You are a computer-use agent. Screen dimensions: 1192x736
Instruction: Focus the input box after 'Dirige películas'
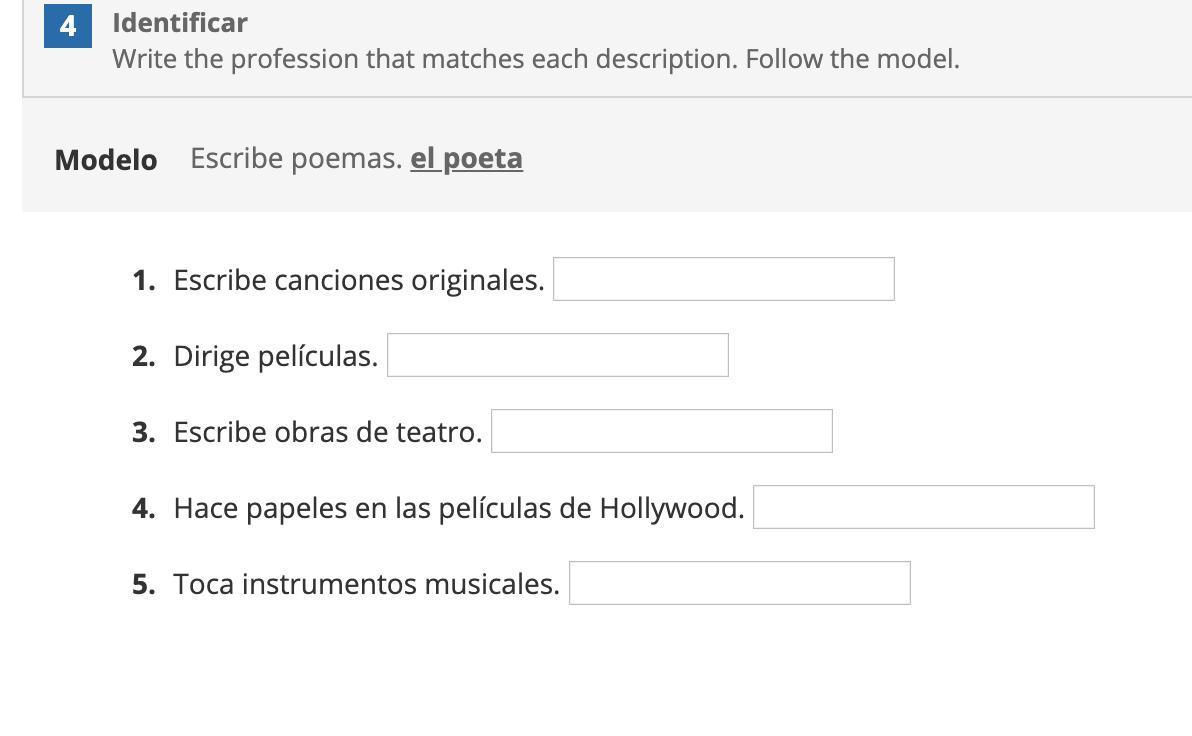point(557,355)
